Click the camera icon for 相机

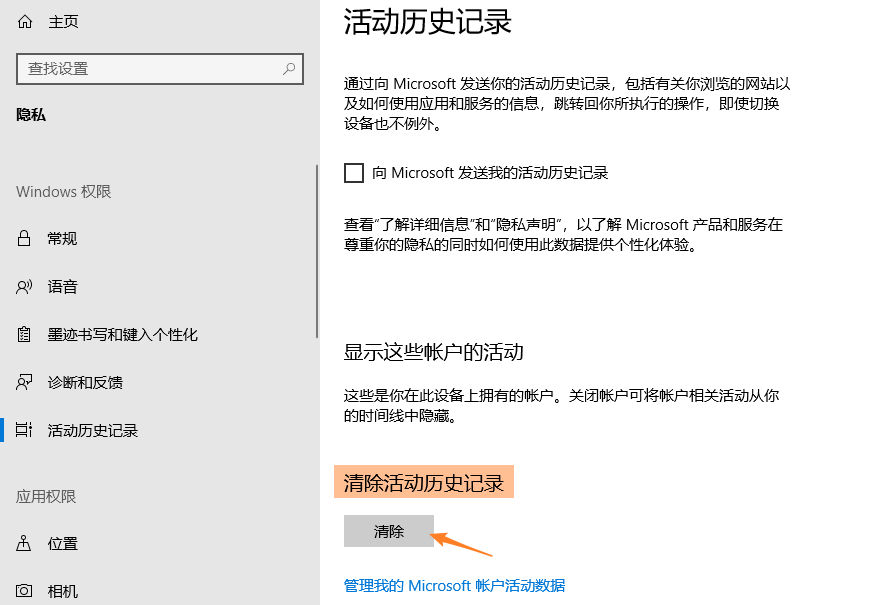click(24, 591)
